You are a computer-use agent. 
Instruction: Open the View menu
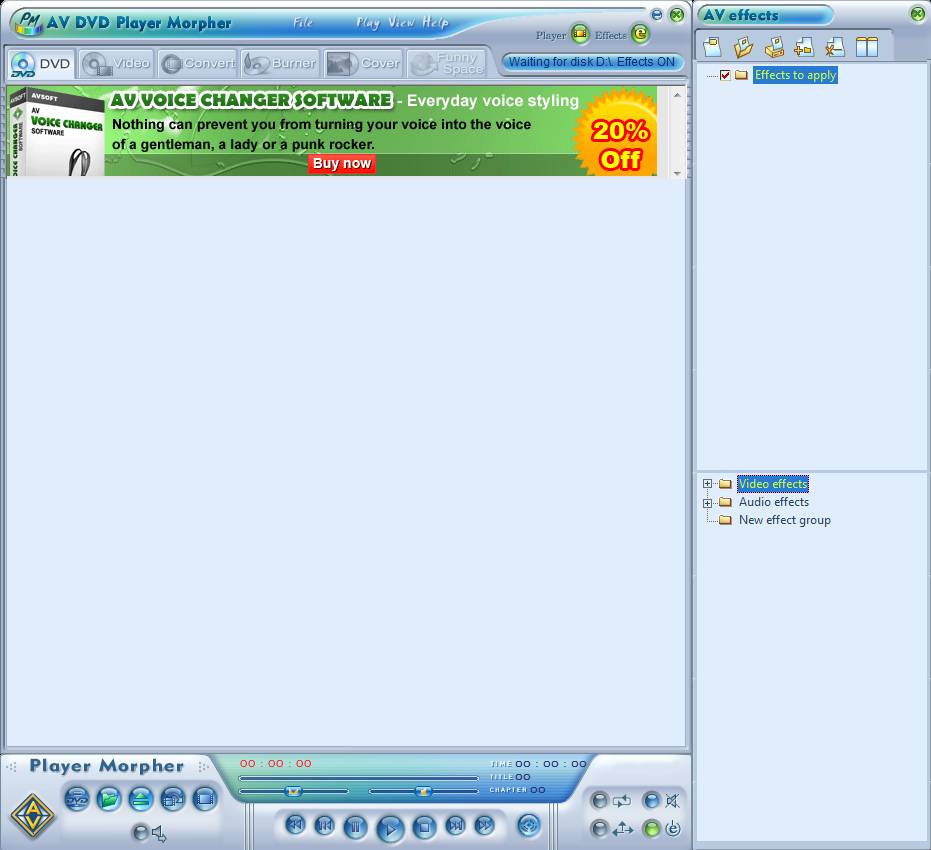[401, 23]
